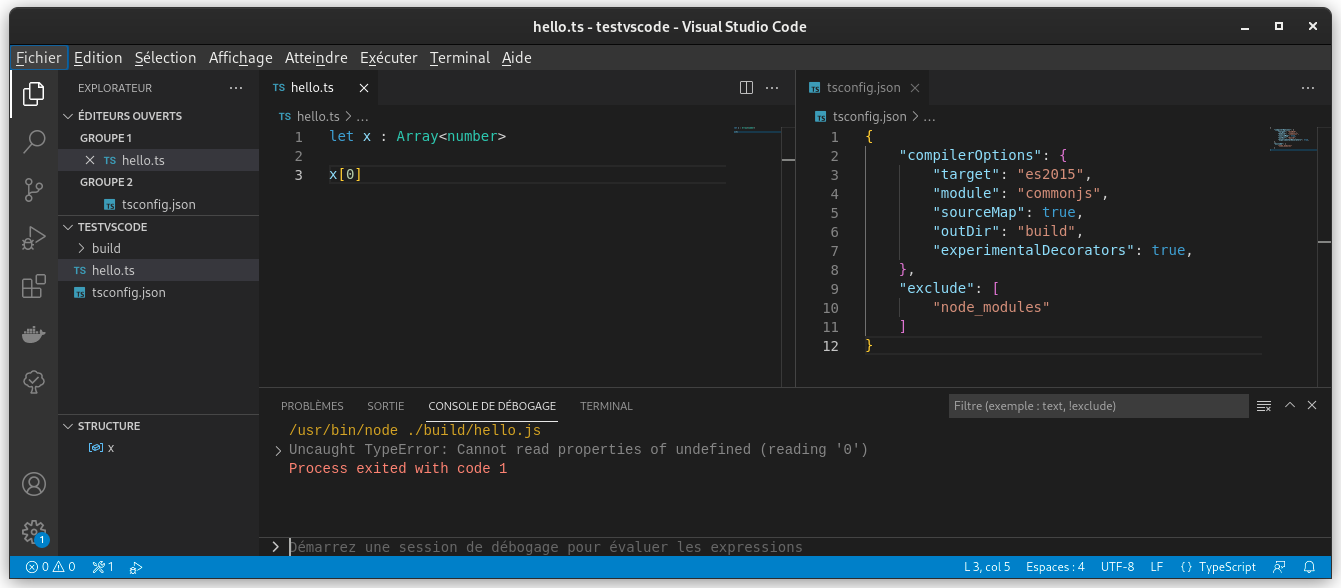The image size is (1341, 588).
Task: Open the Fichier menu
Action: click(39, 58)
